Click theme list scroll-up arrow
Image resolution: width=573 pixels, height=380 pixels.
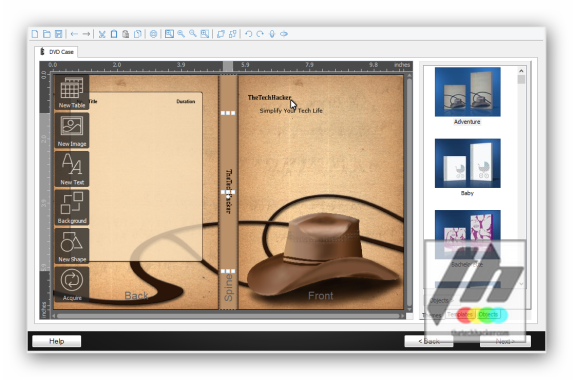tap(521, 71)
